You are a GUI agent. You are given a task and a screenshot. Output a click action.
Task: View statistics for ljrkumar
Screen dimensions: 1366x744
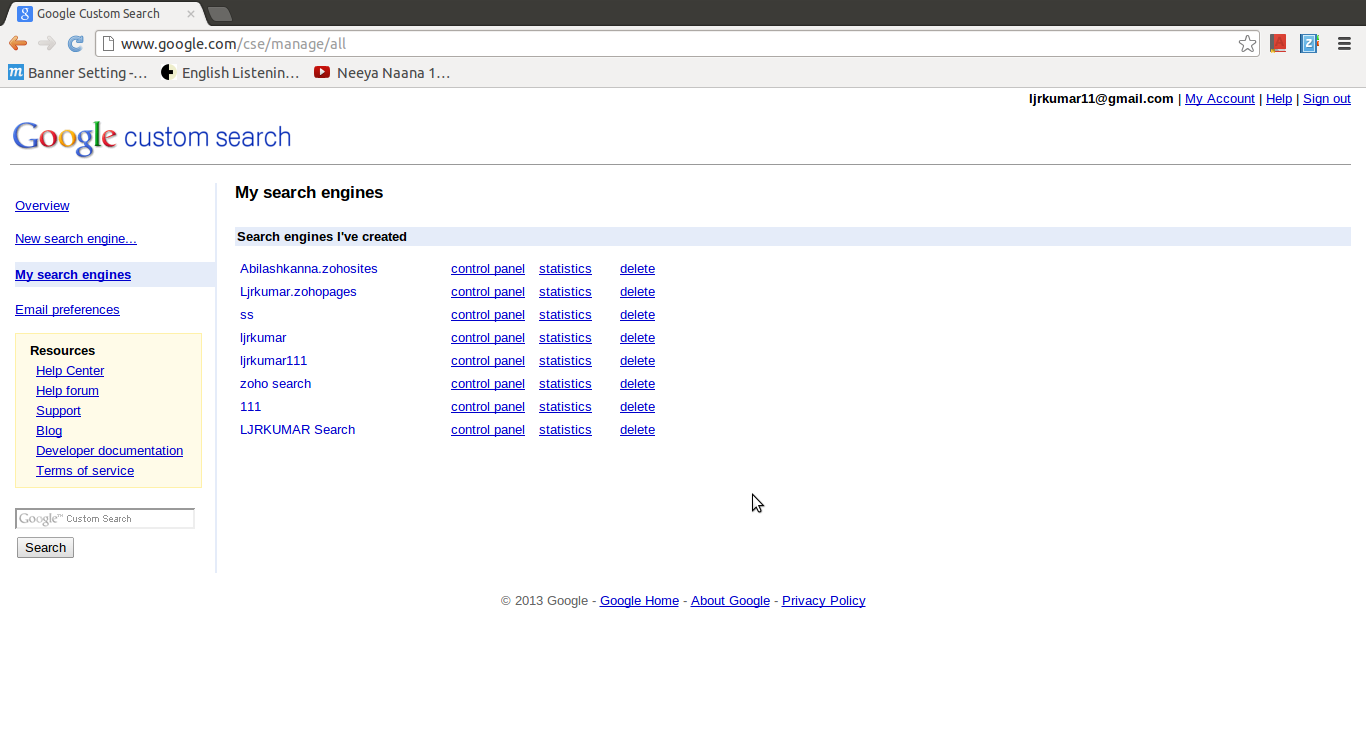point(565,338)
